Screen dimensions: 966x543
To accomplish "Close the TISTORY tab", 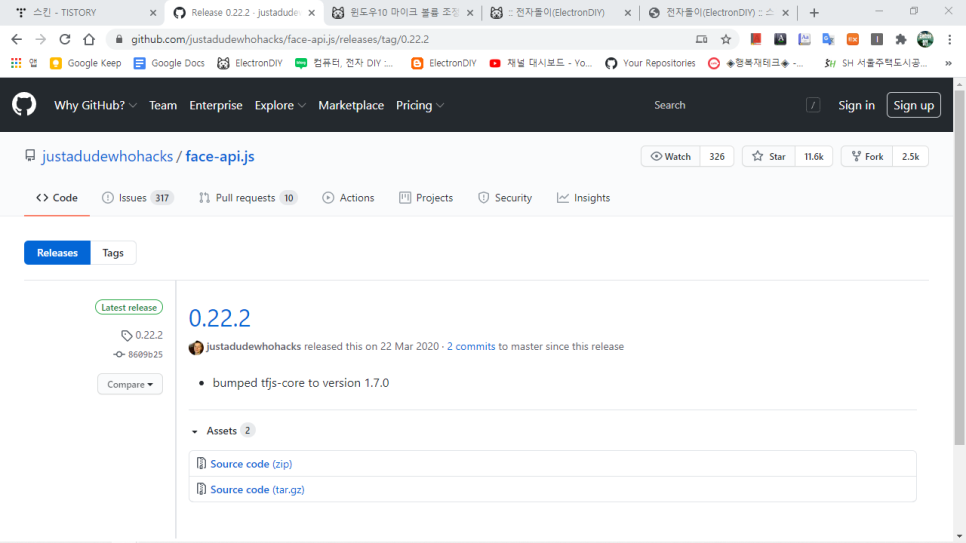I will (153, 12).
